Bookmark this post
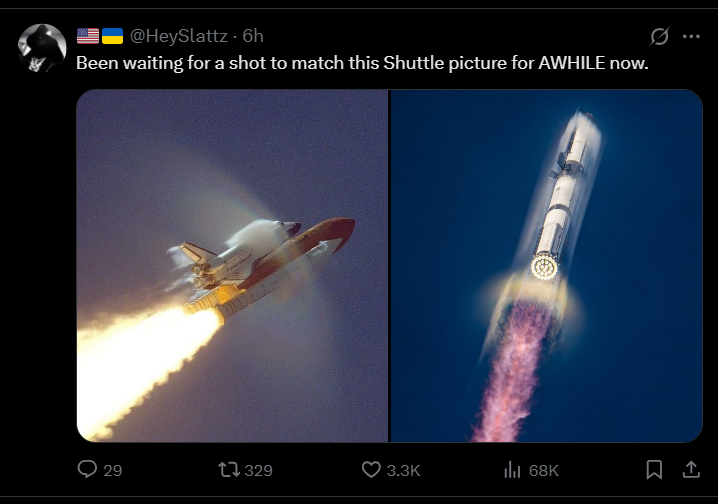 [654, 470]
